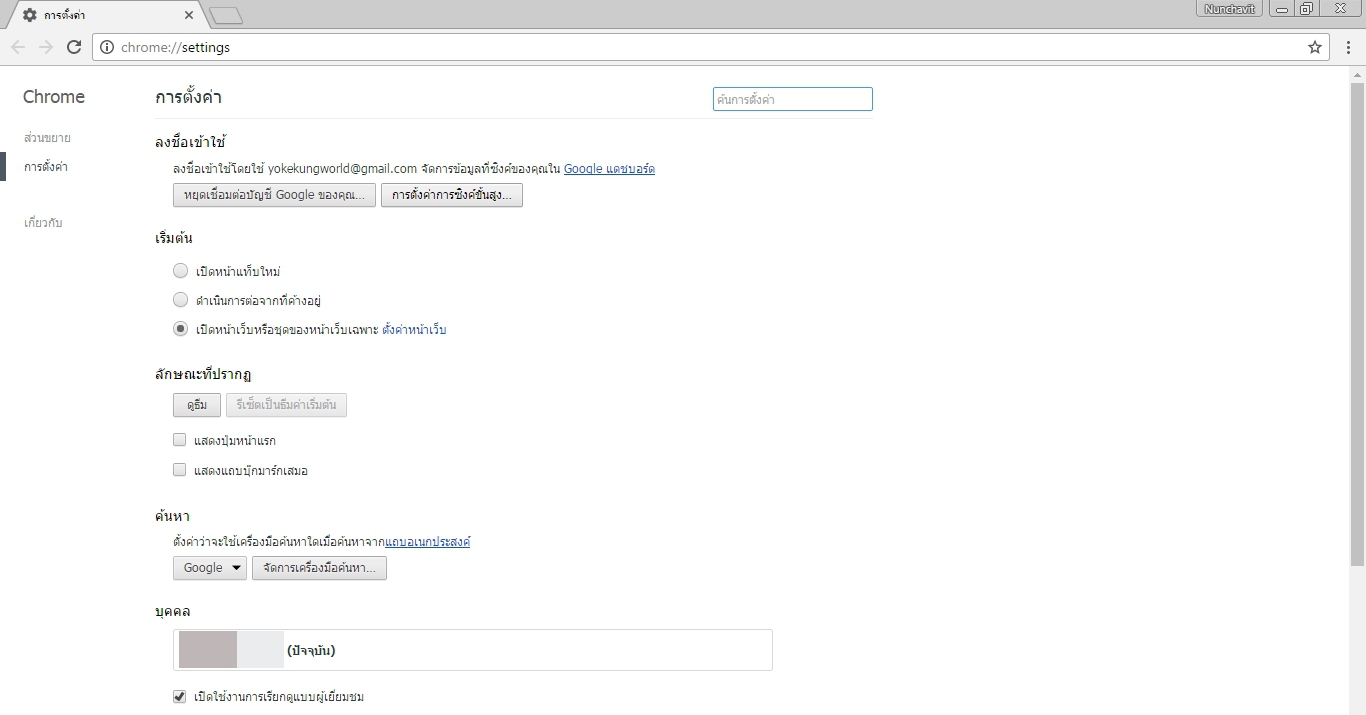Close the การตั้งค่า tab

point(190,15)
